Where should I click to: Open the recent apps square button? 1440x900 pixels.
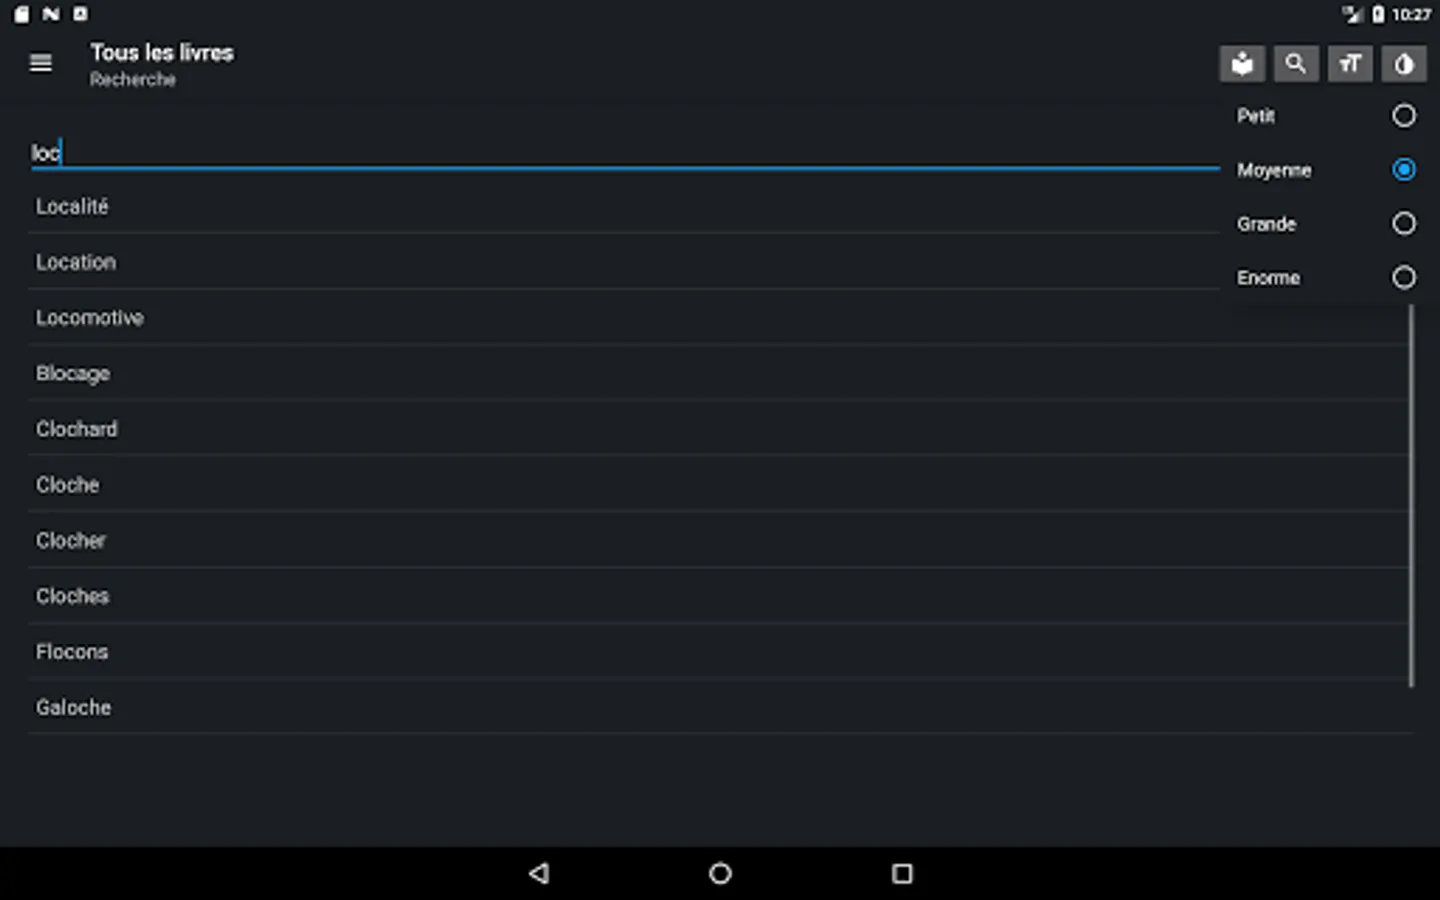coord(902,873)
